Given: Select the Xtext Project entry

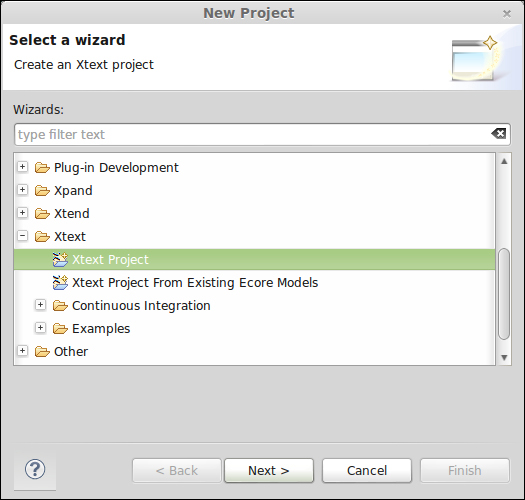Looking at the screenshot, I should click(x=254, y=260).
